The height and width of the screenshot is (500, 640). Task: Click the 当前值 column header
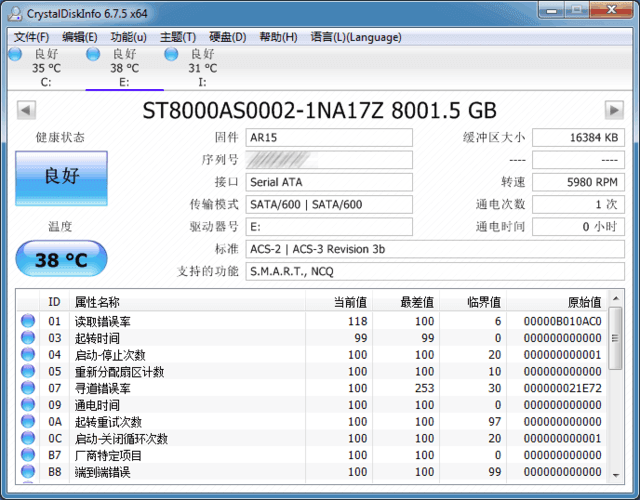[339, 302]
